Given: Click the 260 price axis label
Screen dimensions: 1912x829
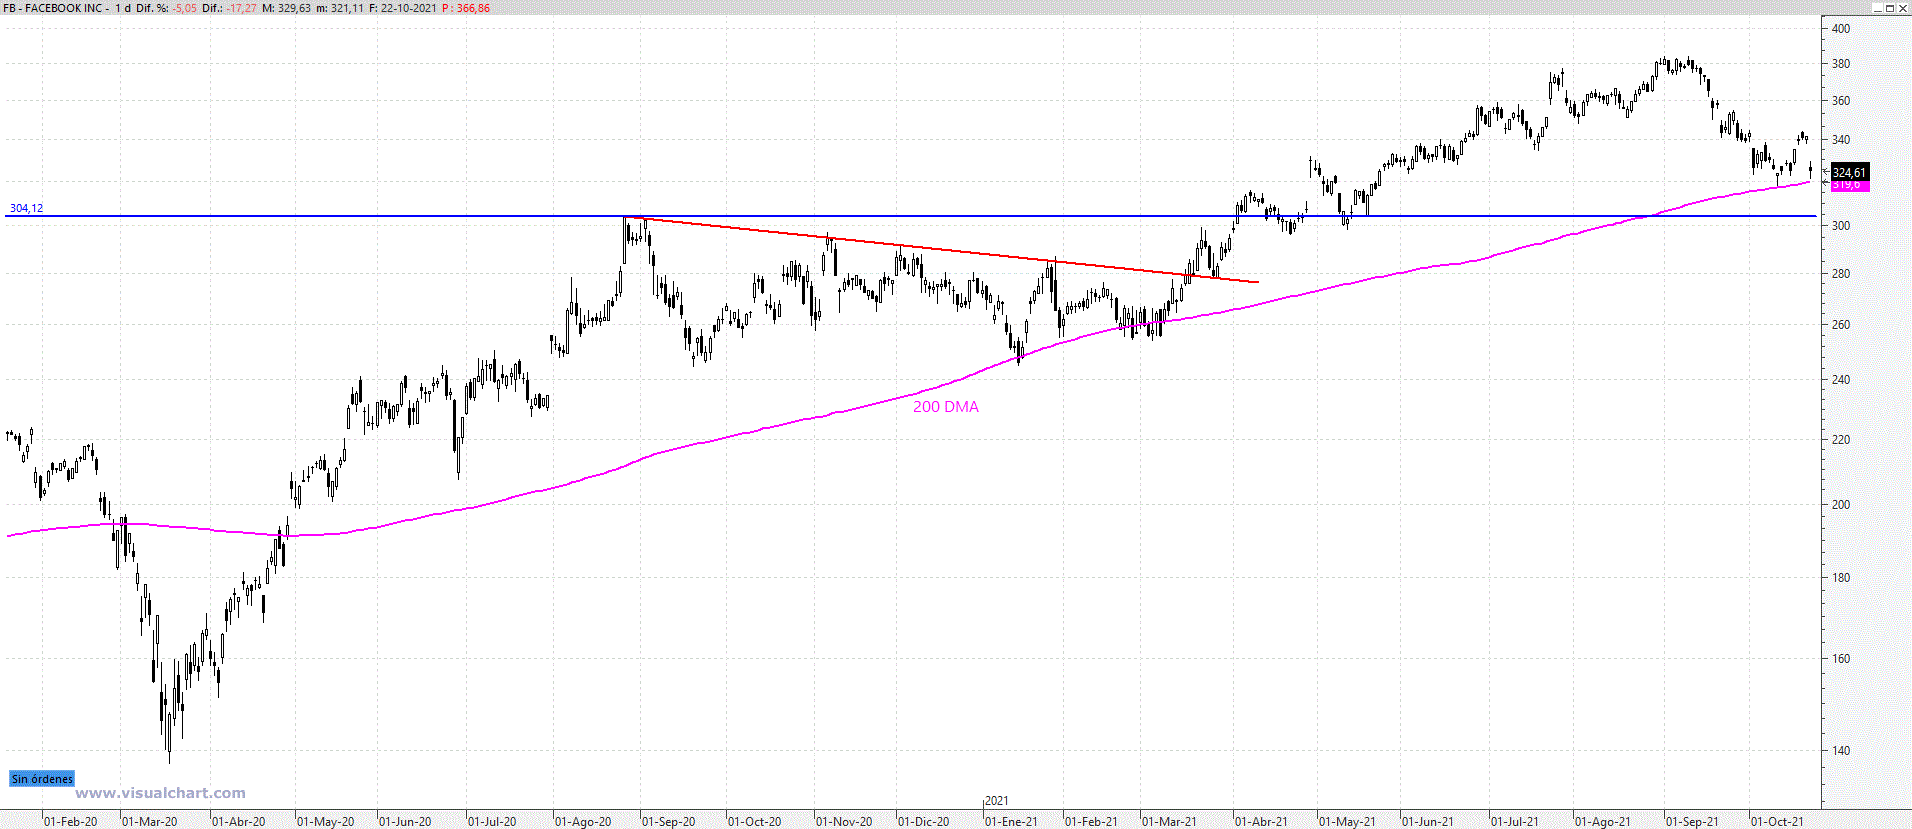Looking at the screenshot, I should coord(1841,325).
